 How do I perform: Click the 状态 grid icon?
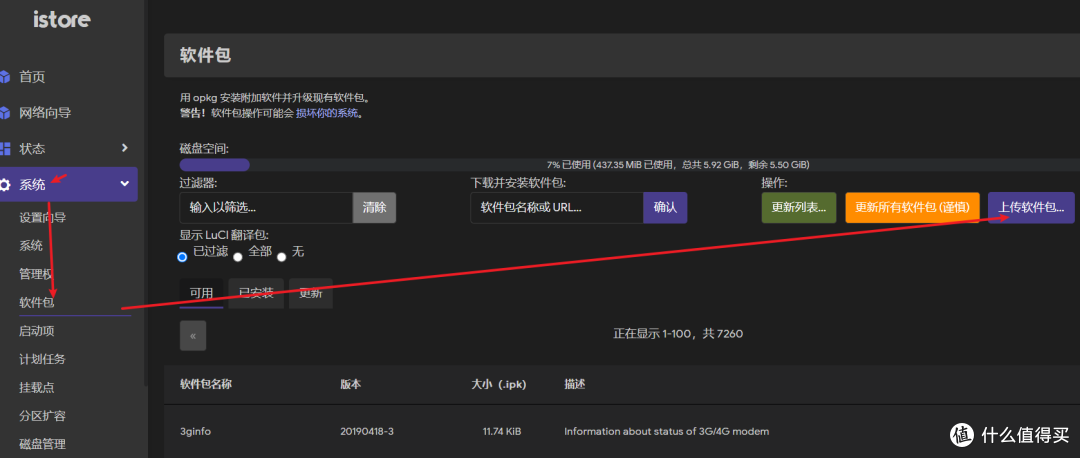pos(5,148)
